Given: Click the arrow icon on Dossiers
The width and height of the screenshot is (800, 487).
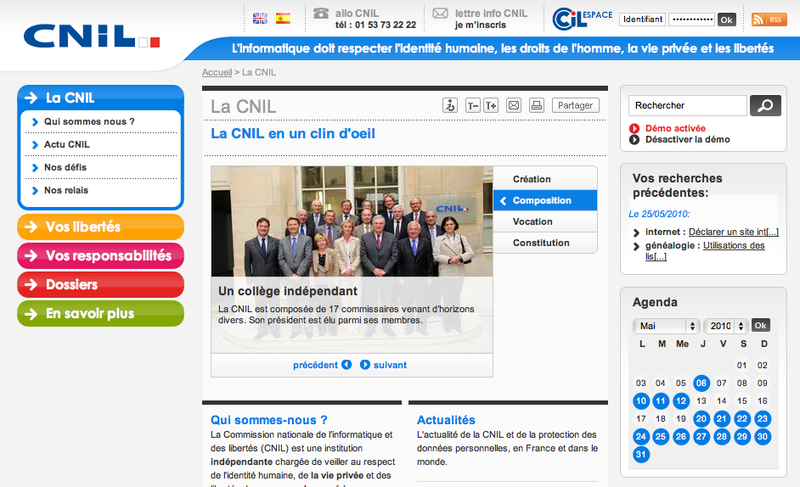Looking at the screenshot, I should pos(31,285).
